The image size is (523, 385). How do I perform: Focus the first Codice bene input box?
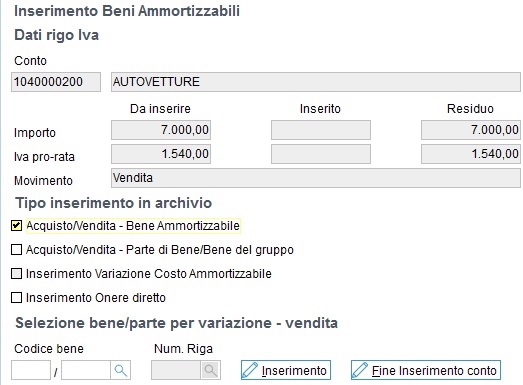31,370
